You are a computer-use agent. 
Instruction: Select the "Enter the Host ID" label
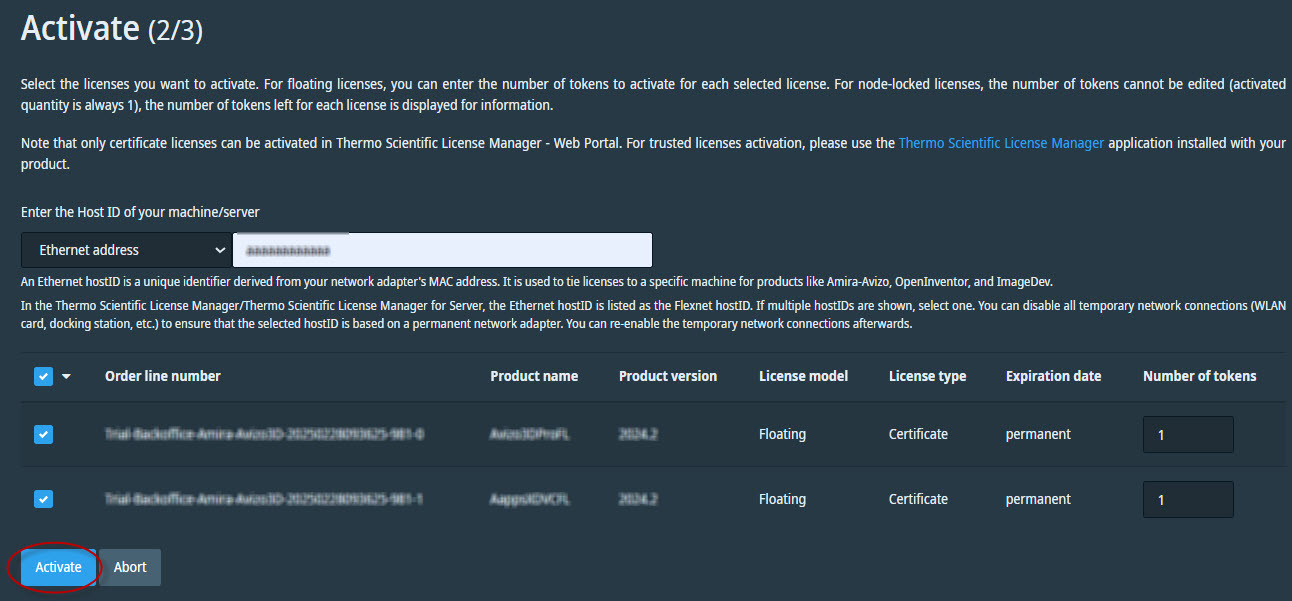pyautogui.click(x=141, y=211)
